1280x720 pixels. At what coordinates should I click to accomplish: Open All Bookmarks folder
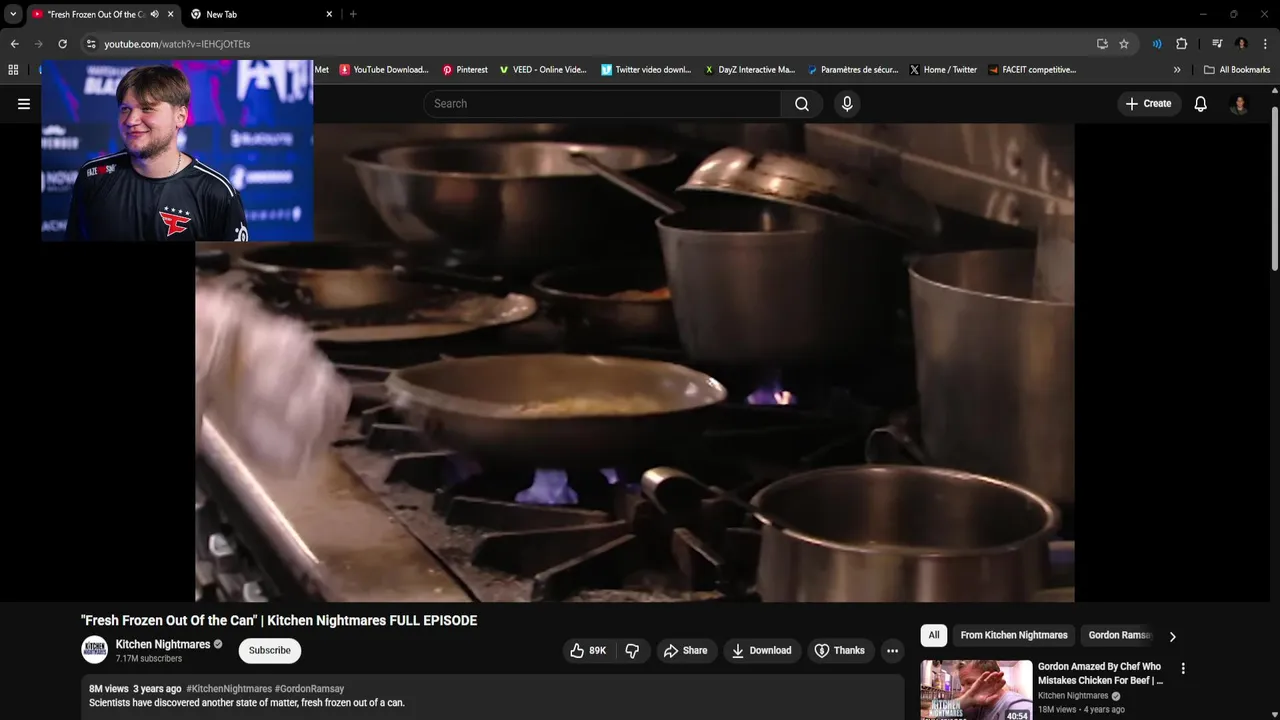coord(1237,70)
